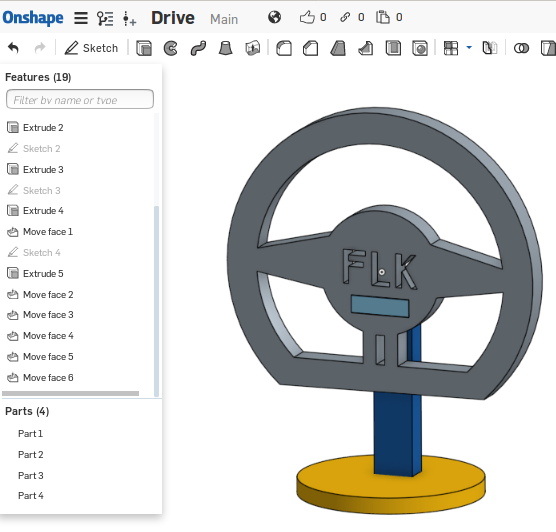Select the Fillet tool
Screen dimensions: 556x532
click(284, 48)
